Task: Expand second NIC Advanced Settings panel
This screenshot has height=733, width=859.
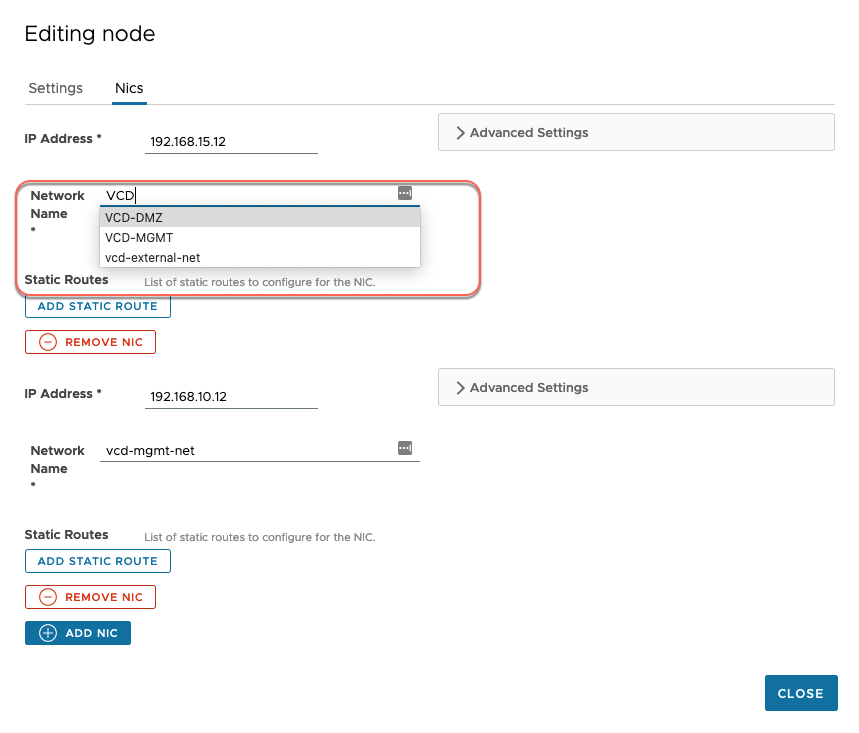Action: click(461, 387)
